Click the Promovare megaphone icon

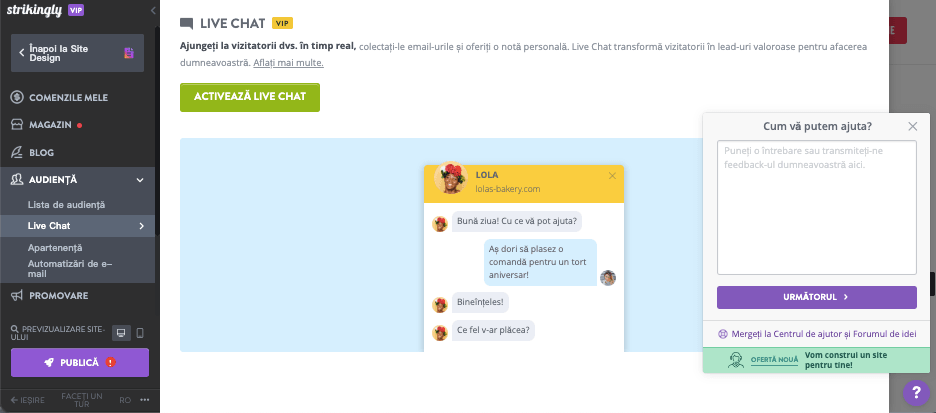click(17, 296)
